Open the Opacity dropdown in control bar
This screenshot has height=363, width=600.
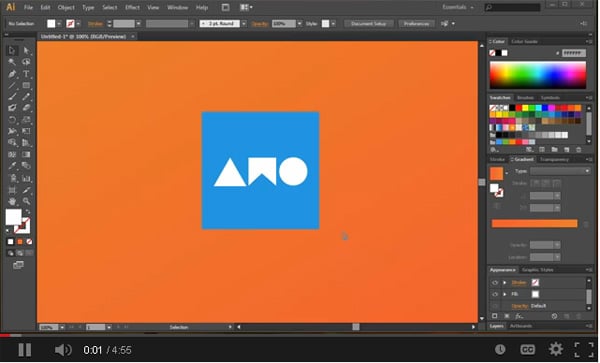pyautogui.click(x=300, y=24)
